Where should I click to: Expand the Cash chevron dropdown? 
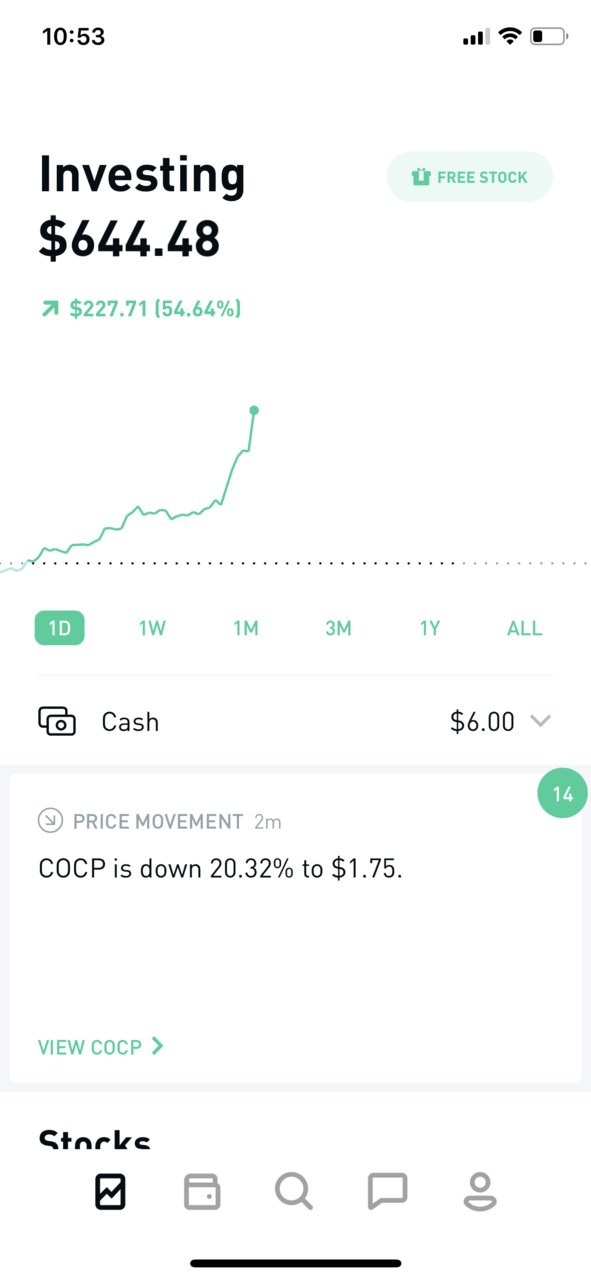pos(540,721)
